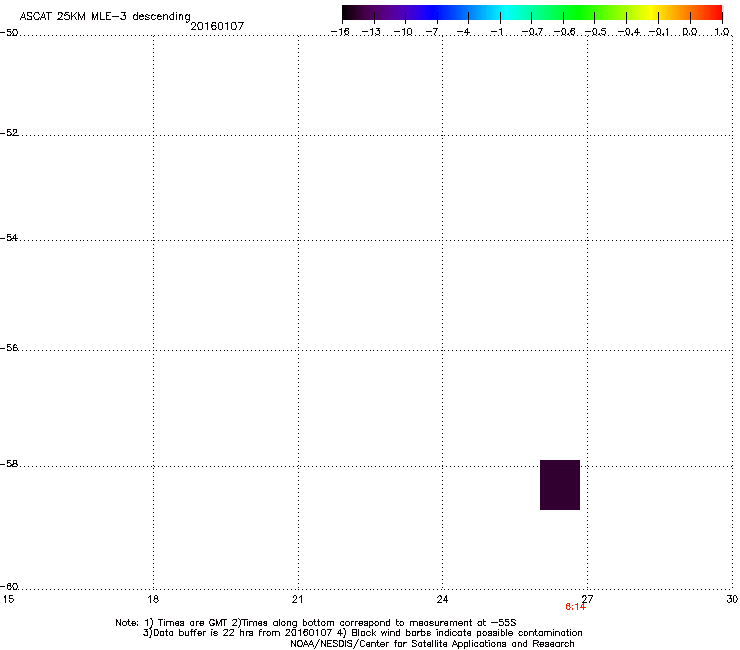Click the longitude label 24

click(442, 599)
